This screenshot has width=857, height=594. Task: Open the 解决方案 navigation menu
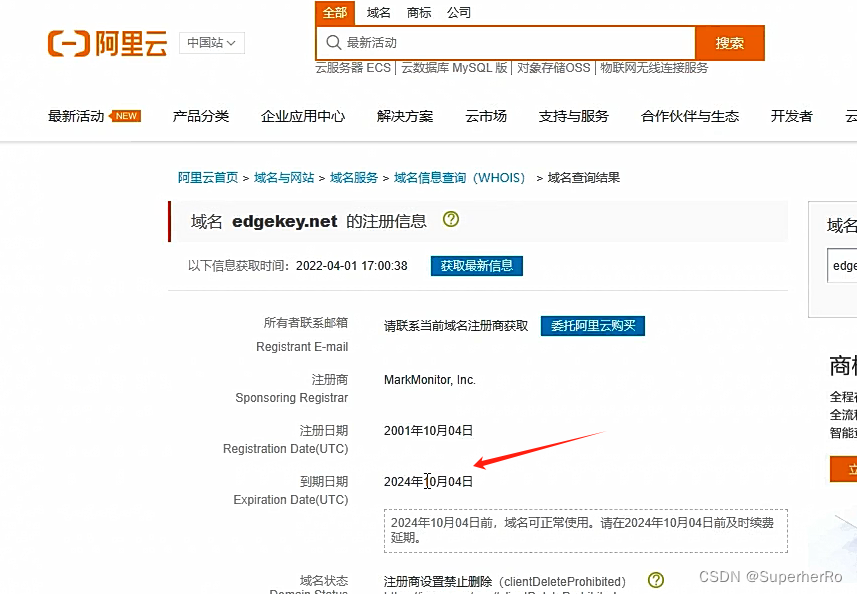[405, 116]
